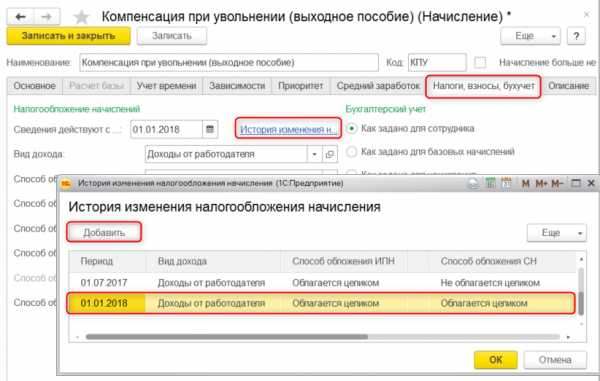Click the back navigation arrow
Image resolution: width=600 pixels, height=381 pixels.
(20, 17)
